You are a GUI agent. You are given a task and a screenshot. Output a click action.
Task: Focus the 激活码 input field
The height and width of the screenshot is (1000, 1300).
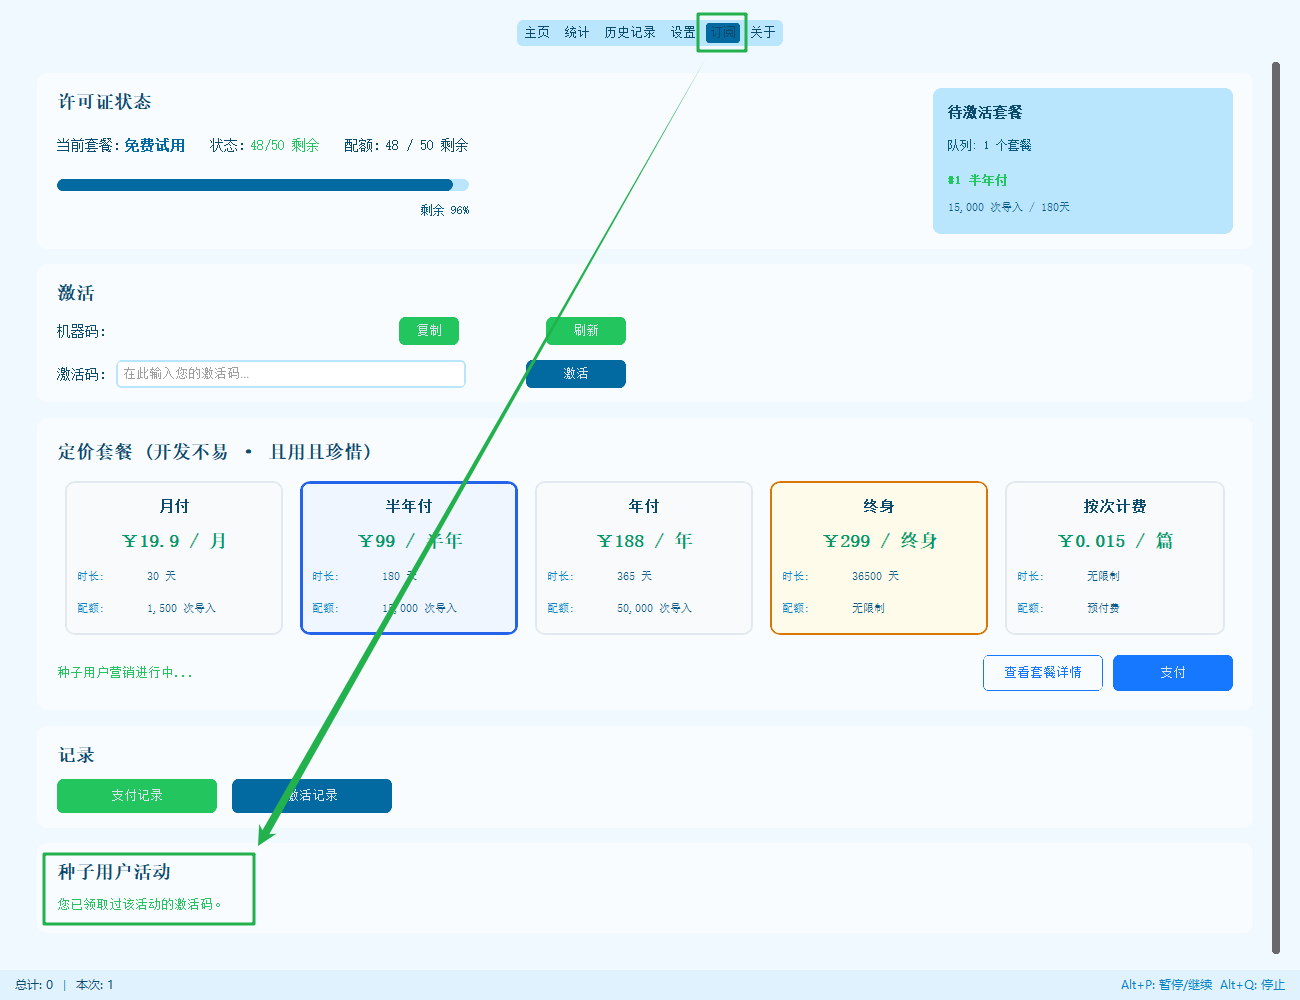[x=291, y=374]
